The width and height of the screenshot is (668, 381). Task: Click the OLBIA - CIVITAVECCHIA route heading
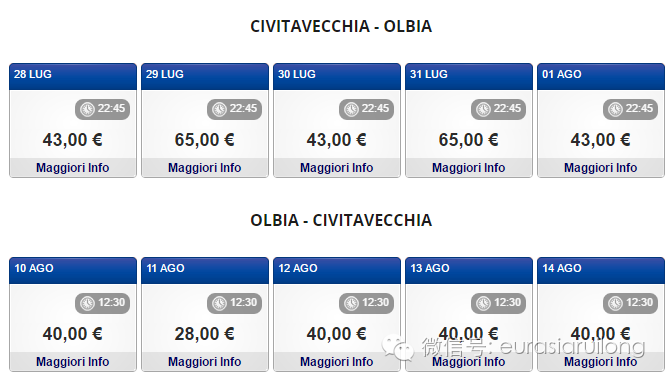[x=341, y=220]
